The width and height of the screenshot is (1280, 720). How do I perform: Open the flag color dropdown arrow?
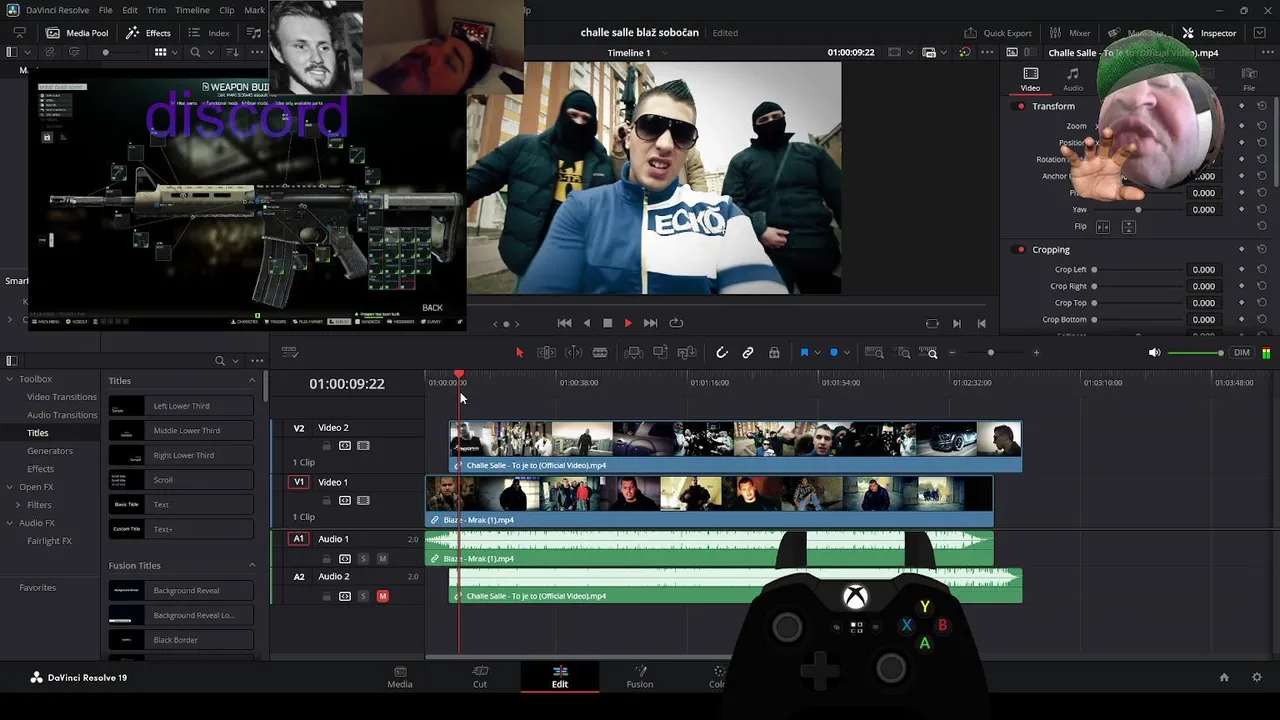tap(818, 353)
